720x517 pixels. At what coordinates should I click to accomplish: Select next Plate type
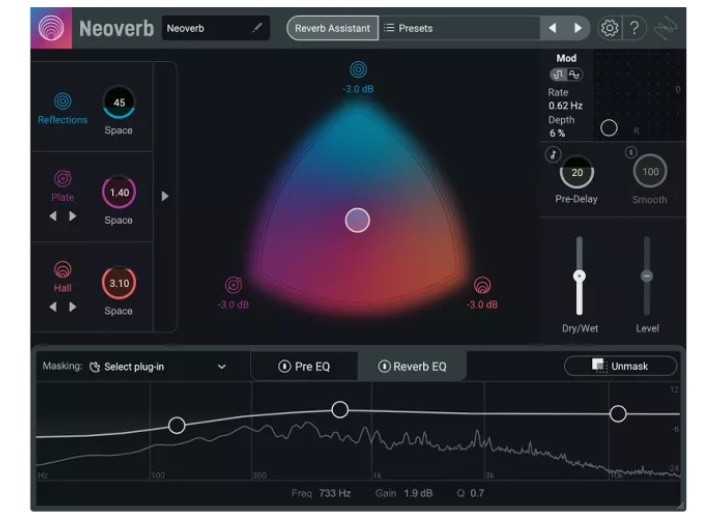73,216
